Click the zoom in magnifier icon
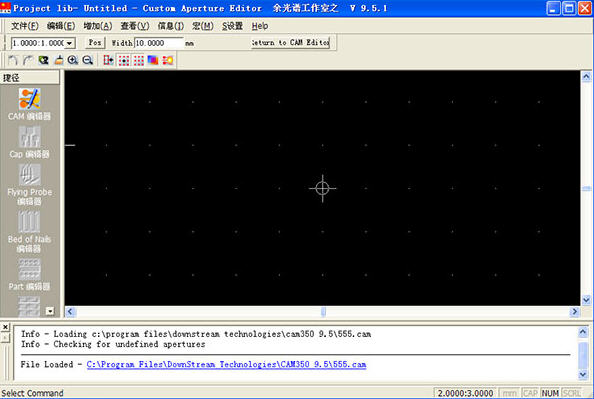This screenshot has height=399, width=594. (73, 60)
